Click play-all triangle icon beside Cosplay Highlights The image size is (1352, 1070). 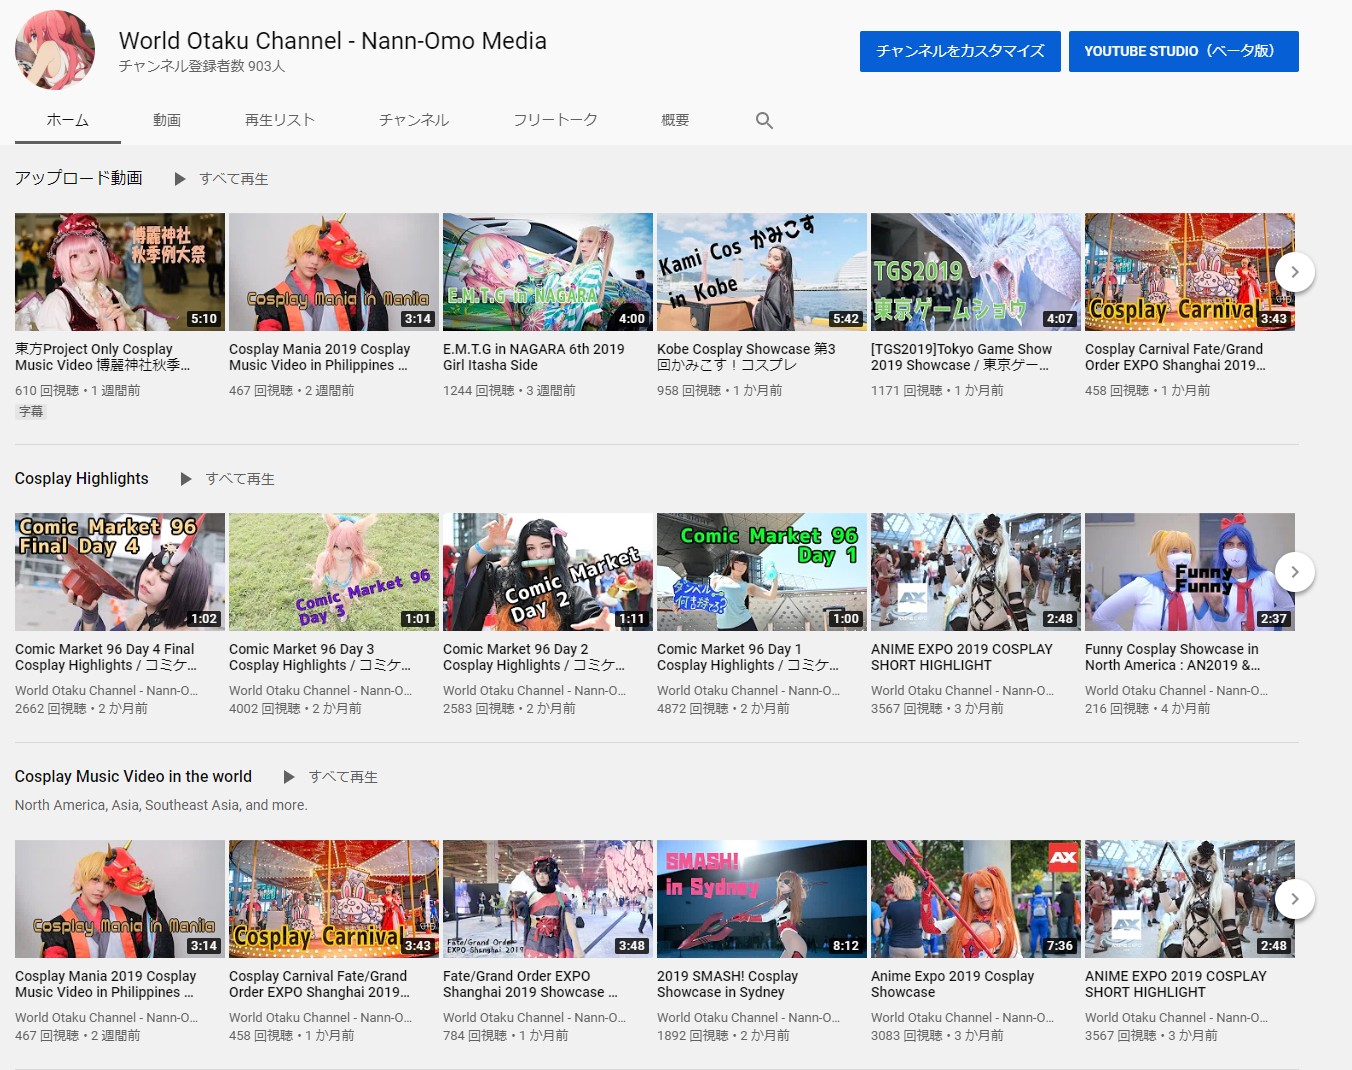click(x=186, y=479)
